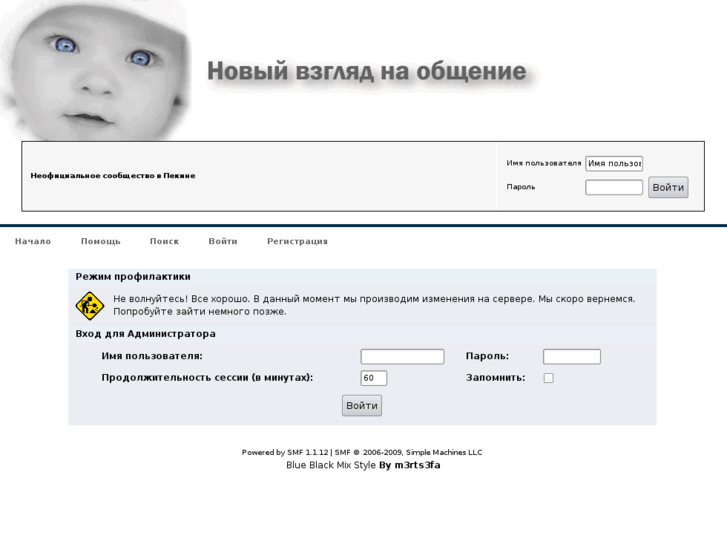Click the Неофициальное сообщество в Пекине text
Viewport: 727px width, 545px height.
(x=113, y=175)
